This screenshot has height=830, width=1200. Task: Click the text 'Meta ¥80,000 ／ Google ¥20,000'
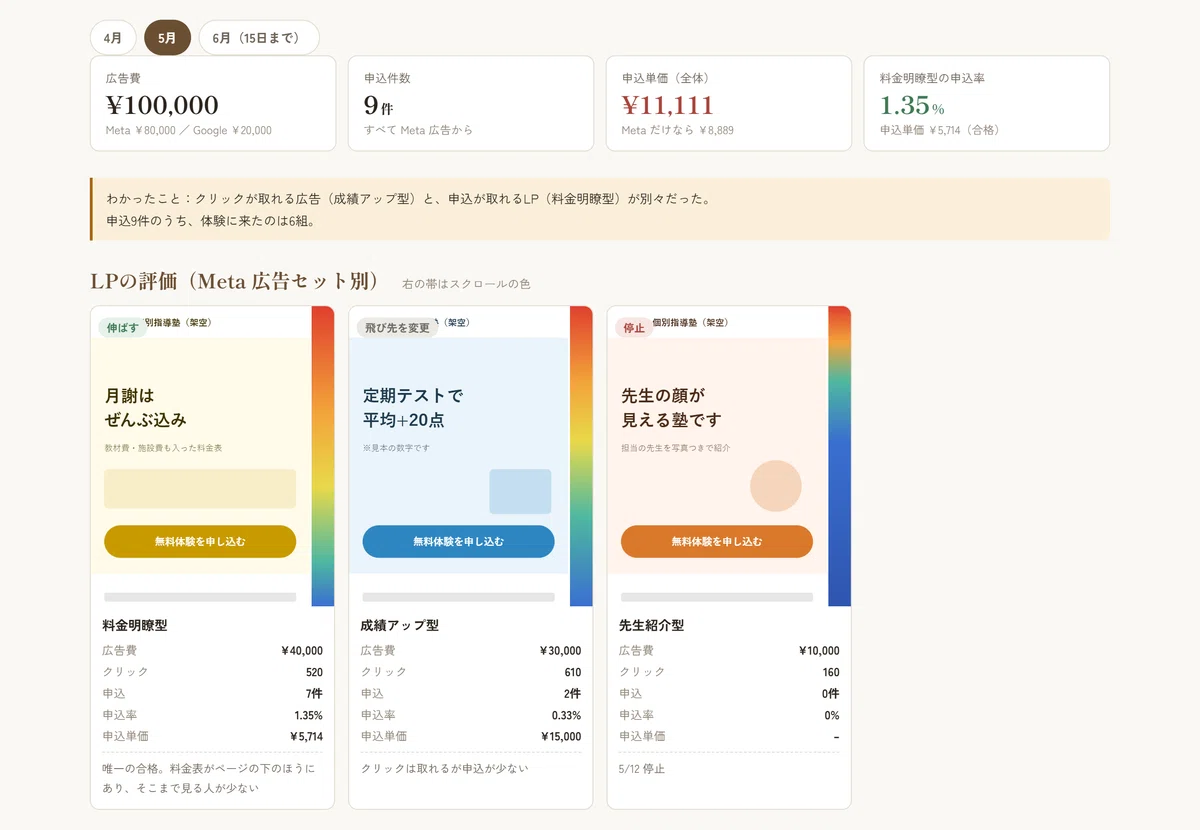point(189,130)
